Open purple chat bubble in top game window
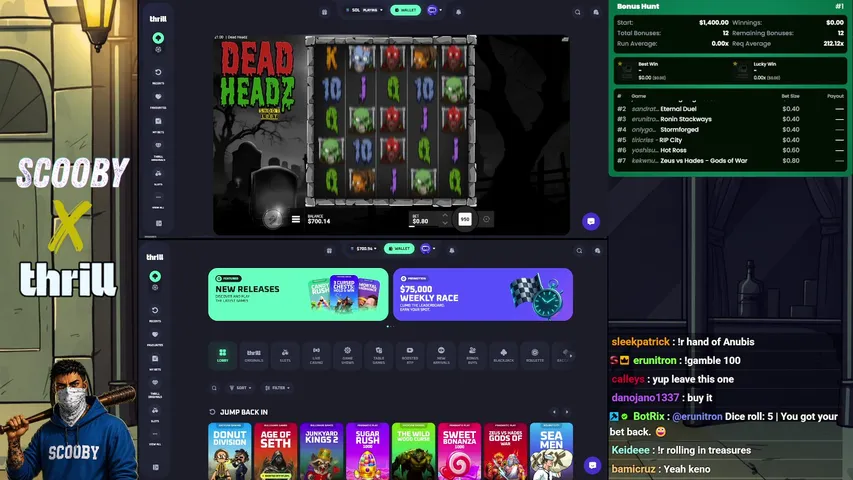853x480 pixels. tap(591, 221)
